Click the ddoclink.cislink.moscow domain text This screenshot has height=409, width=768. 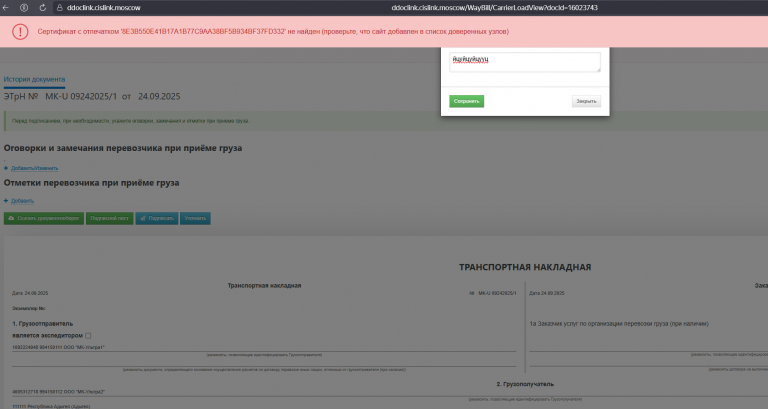(x=103, y=8)
